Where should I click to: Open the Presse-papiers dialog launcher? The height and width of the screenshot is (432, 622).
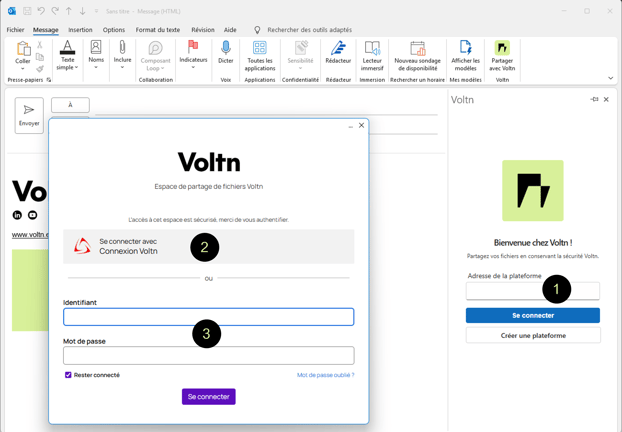pyautogui.click(x=49, y=80)
